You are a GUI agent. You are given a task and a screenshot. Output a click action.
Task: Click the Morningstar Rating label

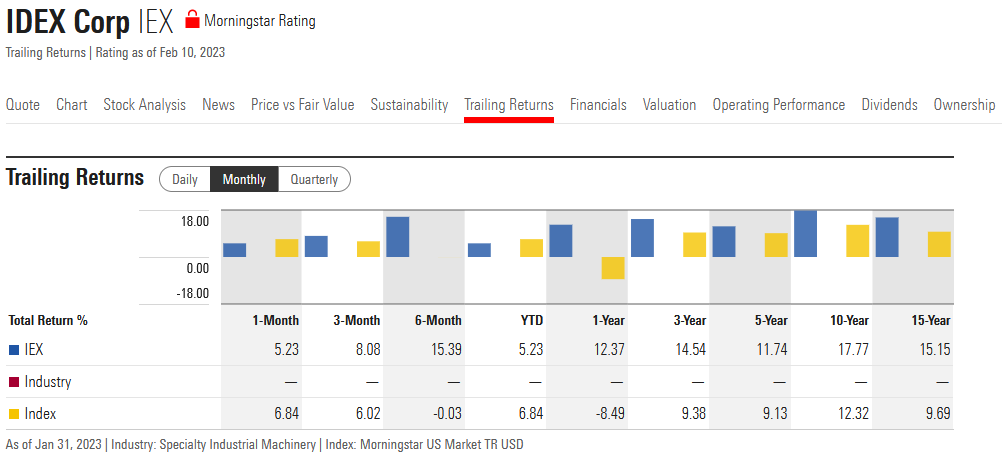[259, 21]
